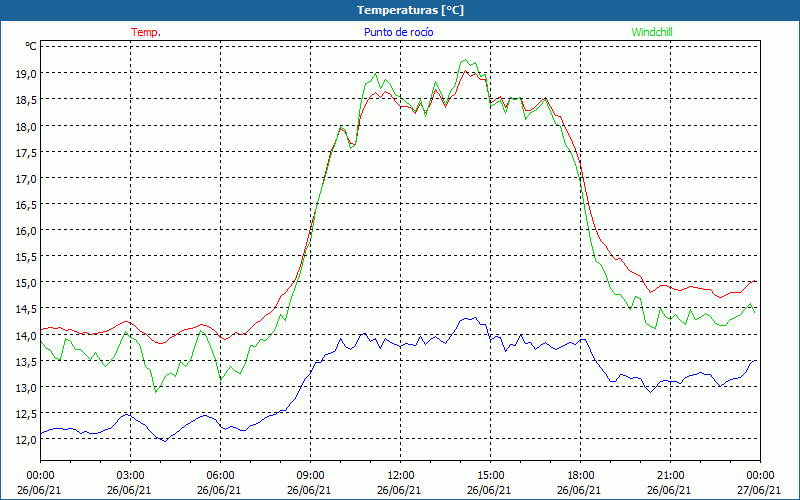Click the 13,0 y-axis value
Screen dimensions: 800x500
click(x=28, y=387)
